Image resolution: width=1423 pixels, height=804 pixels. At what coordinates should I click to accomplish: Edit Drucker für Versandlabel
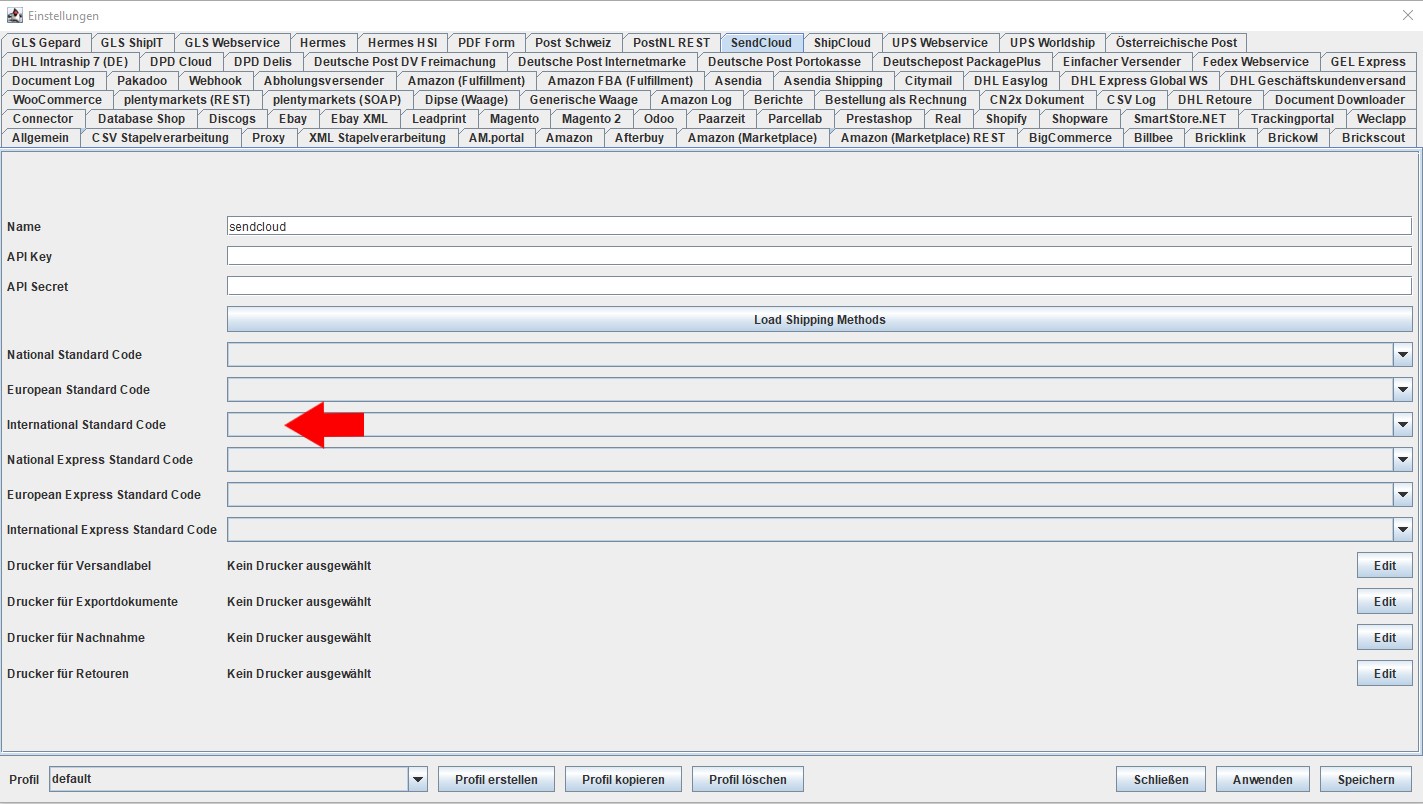click(1384, 566)
